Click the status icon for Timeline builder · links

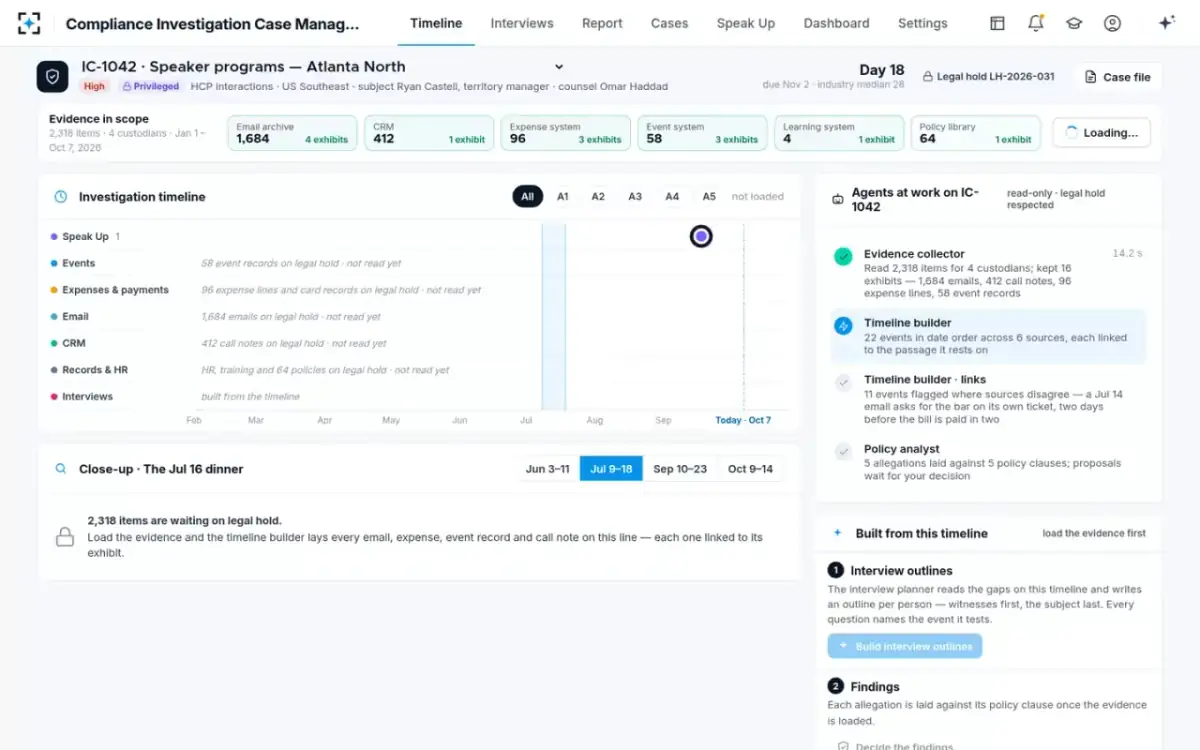pyautogui.click(x=843, y=382)
